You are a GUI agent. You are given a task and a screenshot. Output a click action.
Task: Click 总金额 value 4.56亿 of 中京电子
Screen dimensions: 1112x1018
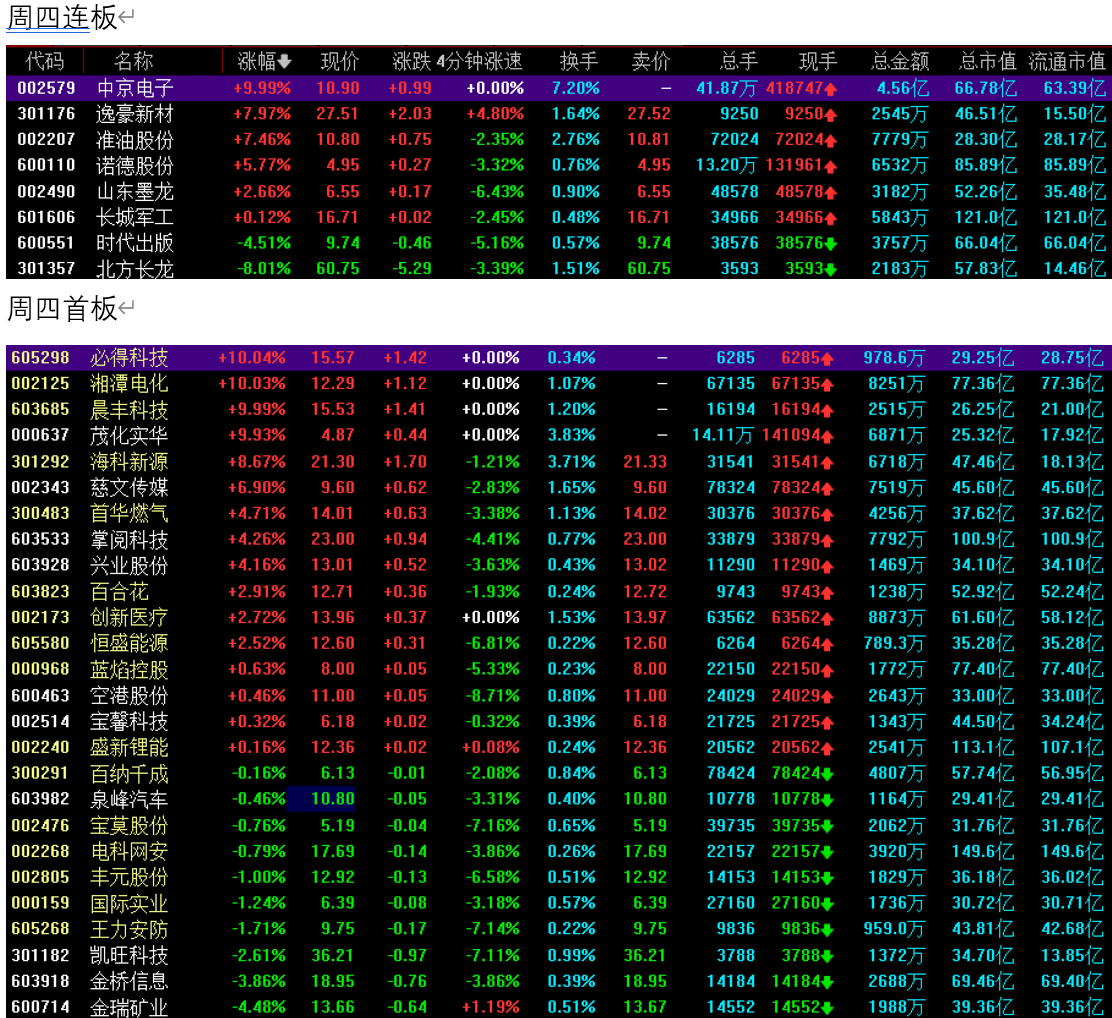pos(903,89)
